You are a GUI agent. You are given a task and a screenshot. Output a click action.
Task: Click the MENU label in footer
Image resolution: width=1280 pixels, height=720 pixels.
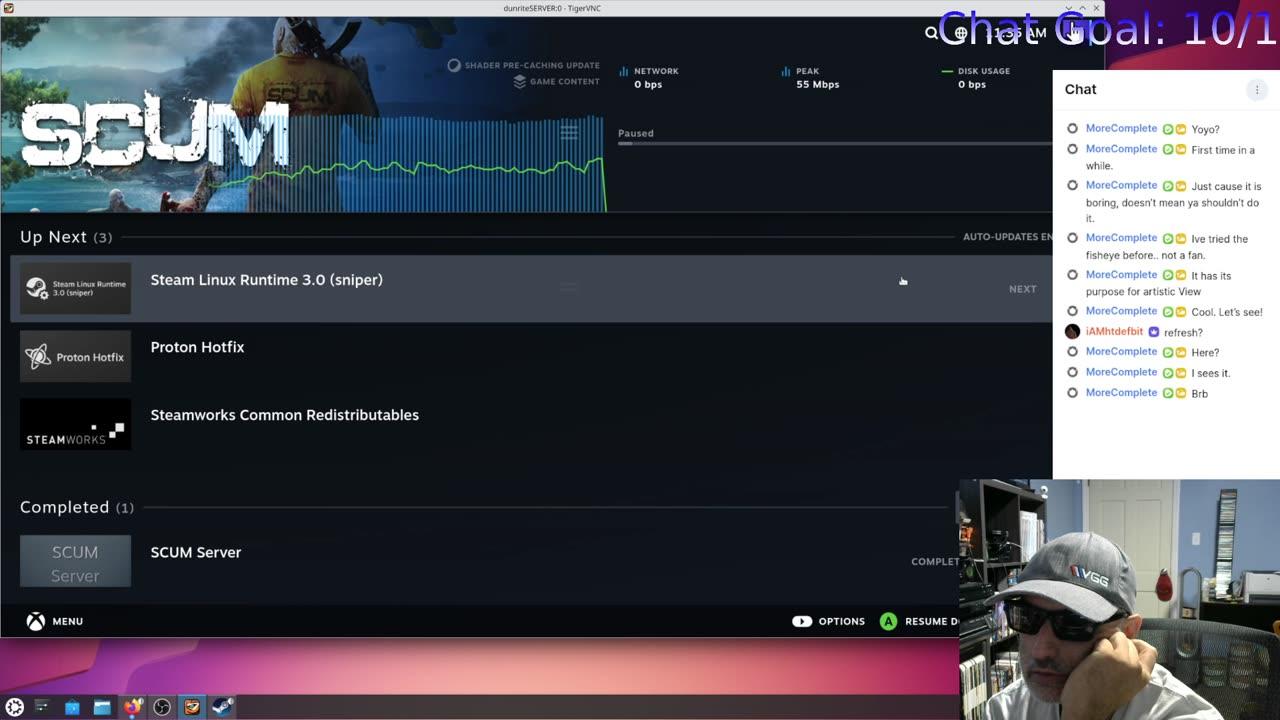(67, 621)
